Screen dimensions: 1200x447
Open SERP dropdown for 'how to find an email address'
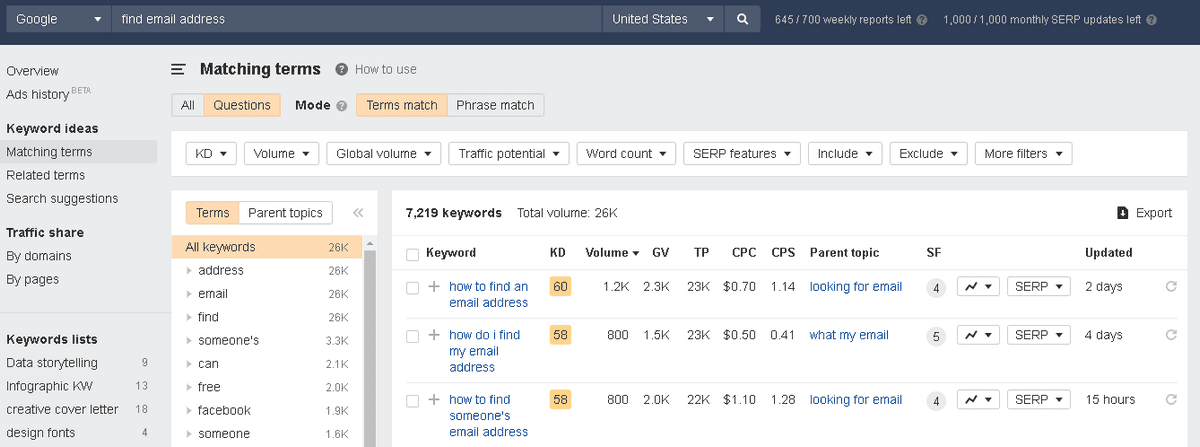point(1038,287)
